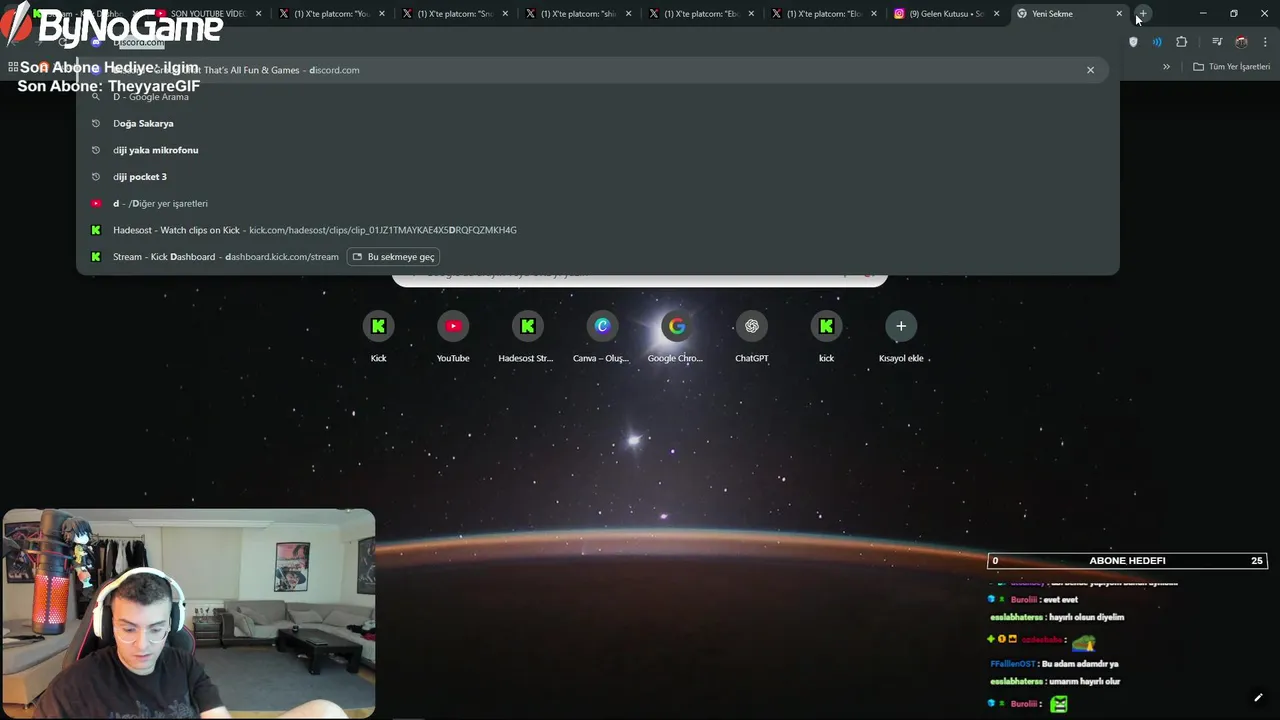Open the Kick shortcut tile
Screen dimensions: 1280x720
pos(378,337)
